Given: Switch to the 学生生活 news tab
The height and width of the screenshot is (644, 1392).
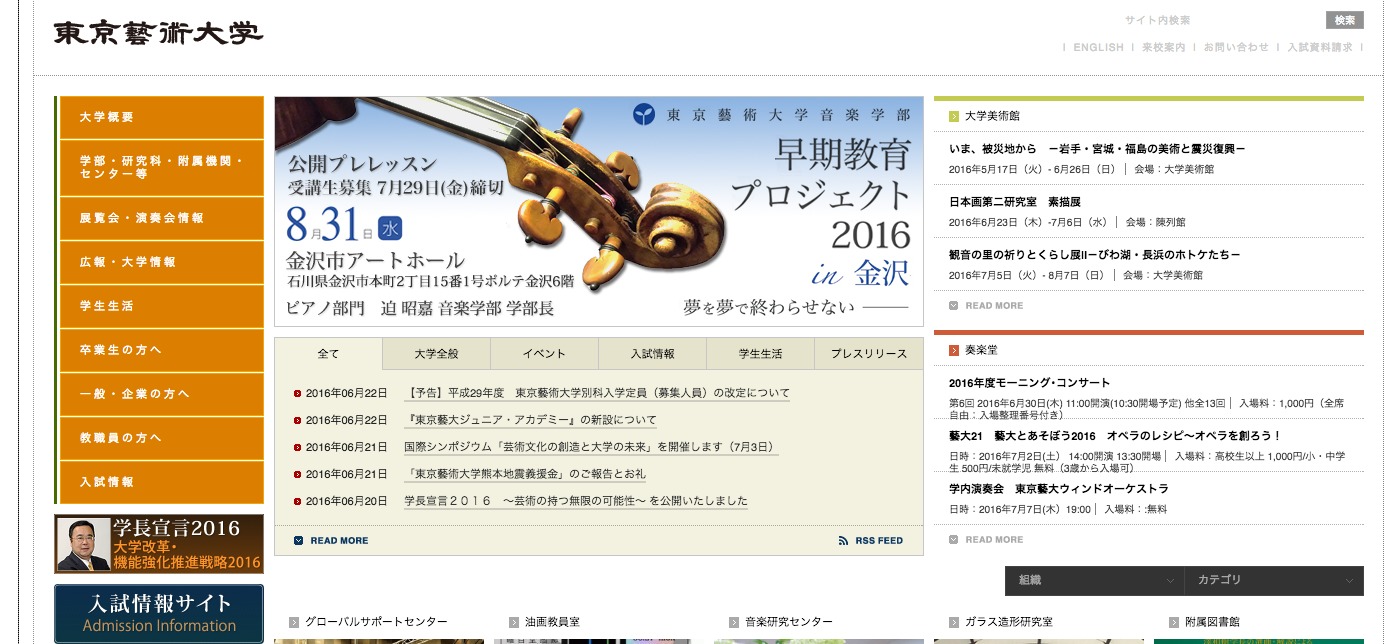Looking at the screenshot, I should click(x=760, y=354).
